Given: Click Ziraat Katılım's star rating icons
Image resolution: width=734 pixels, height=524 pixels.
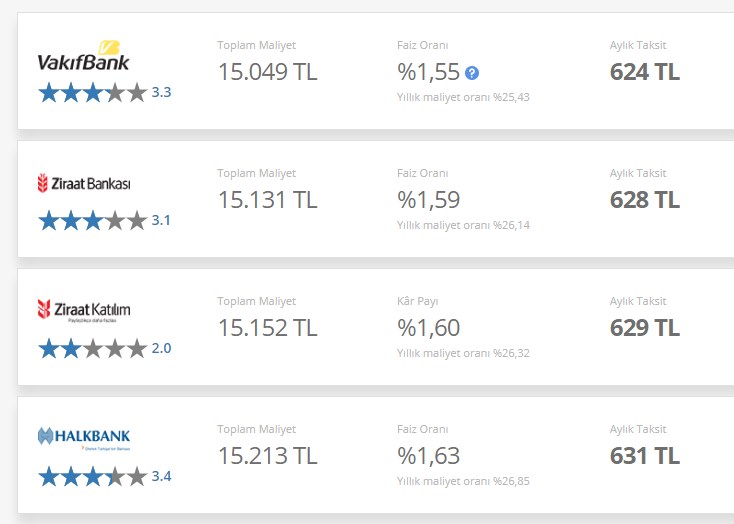Looking at the screenshot, I should click(93, 348).
